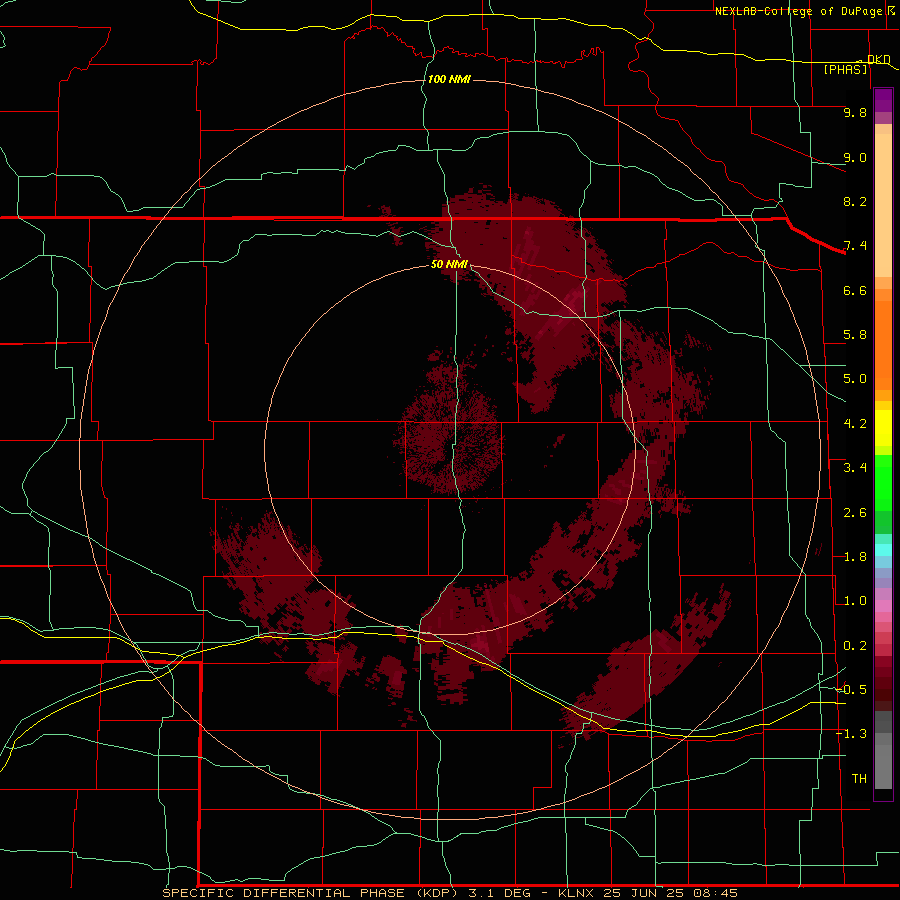Pick the large peach segment of color bar
The width and height of the screenshot is (900, 900).
(x=883, y=205)
